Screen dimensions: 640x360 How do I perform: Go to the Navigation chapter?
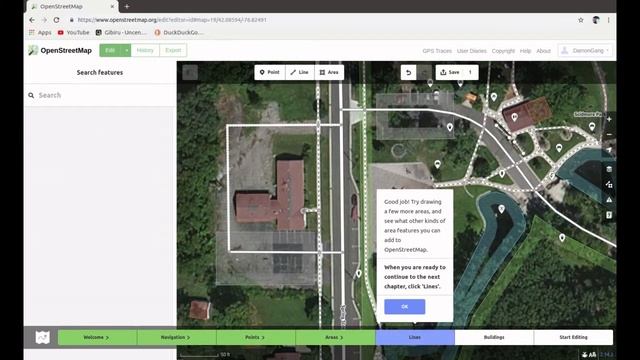pos(176,337)
